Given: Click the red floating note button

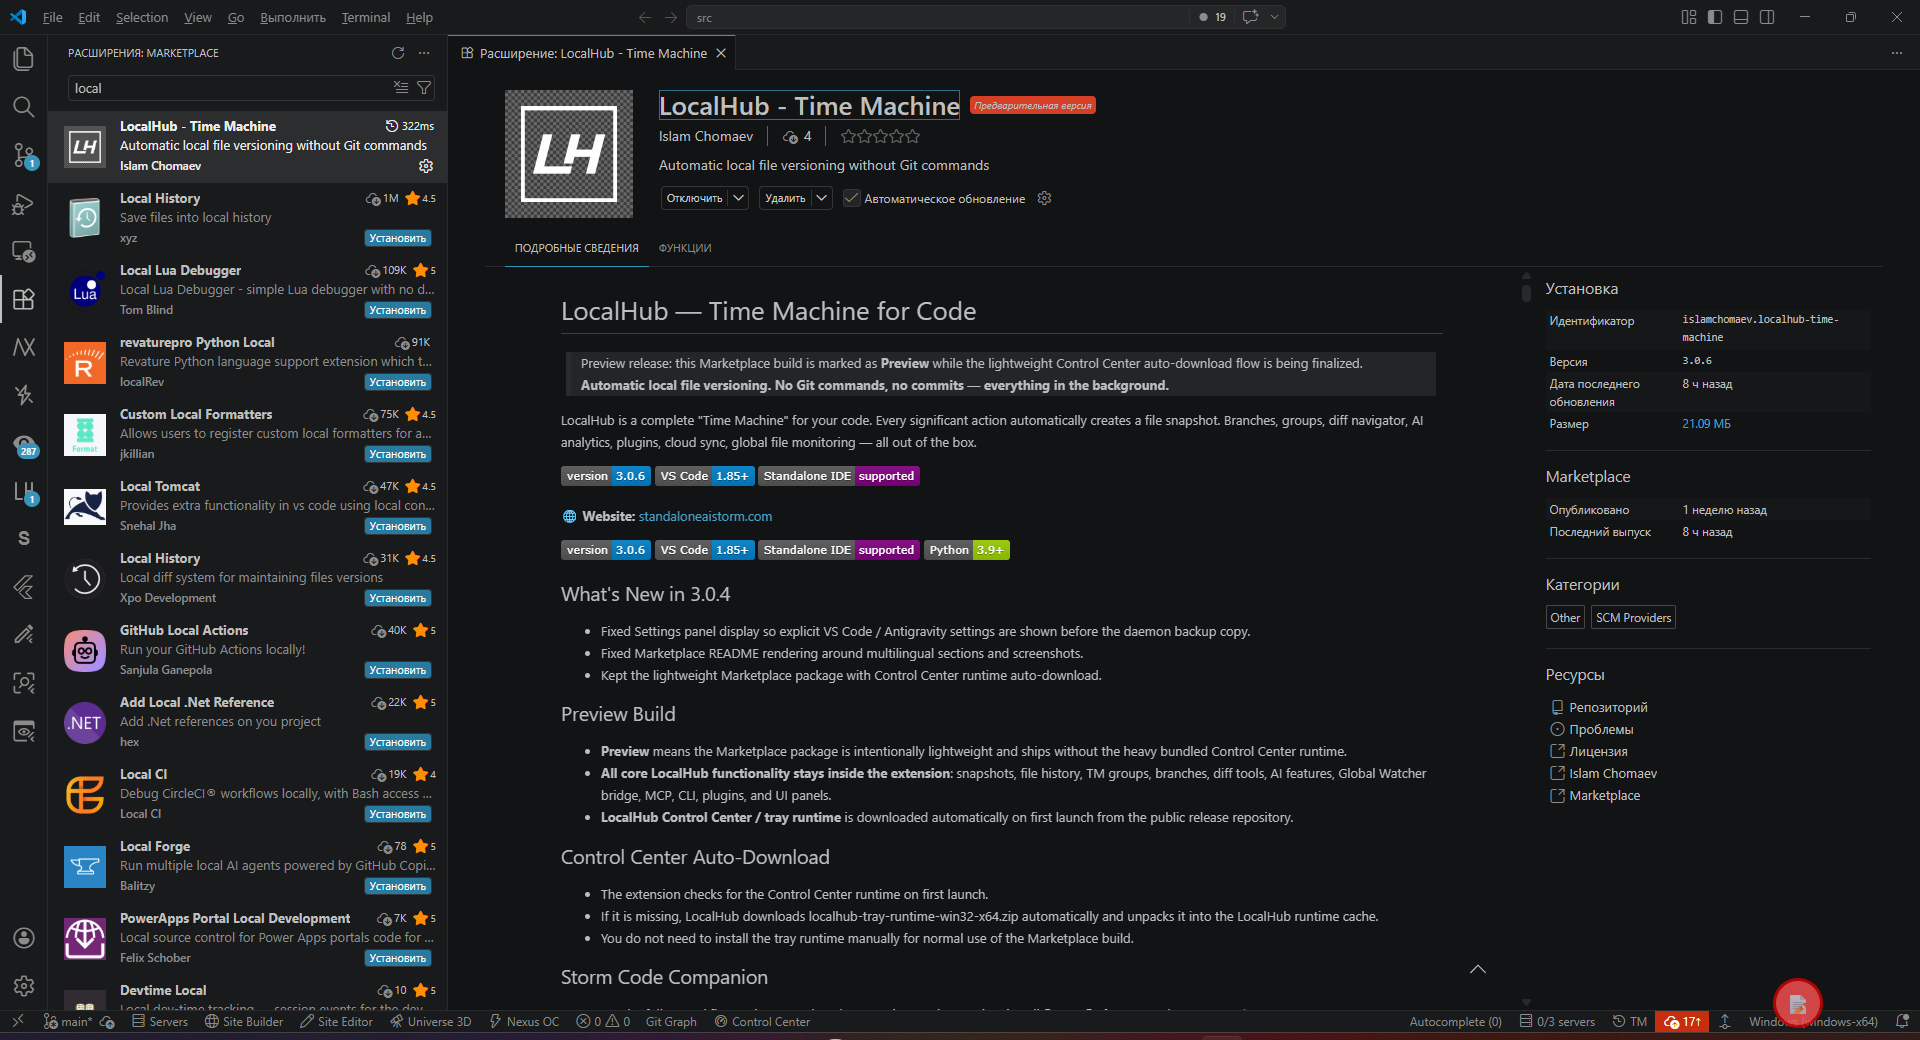Looking at the screenshot, I should coord(1797,1003).
